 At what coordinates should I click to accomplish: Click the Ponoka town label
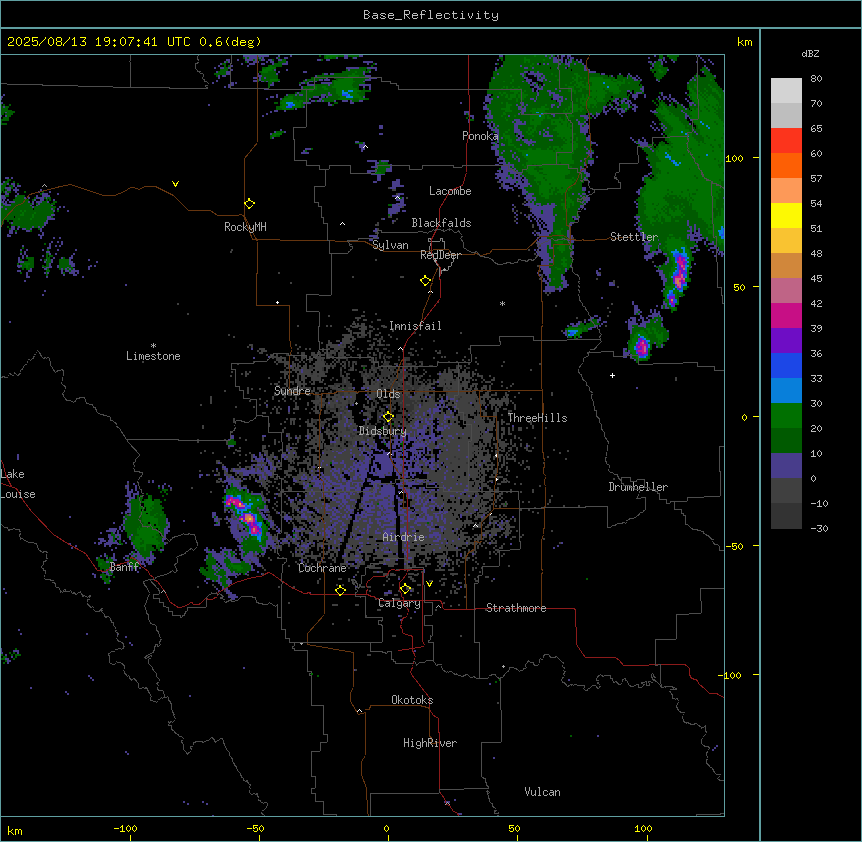coord(480,136)
